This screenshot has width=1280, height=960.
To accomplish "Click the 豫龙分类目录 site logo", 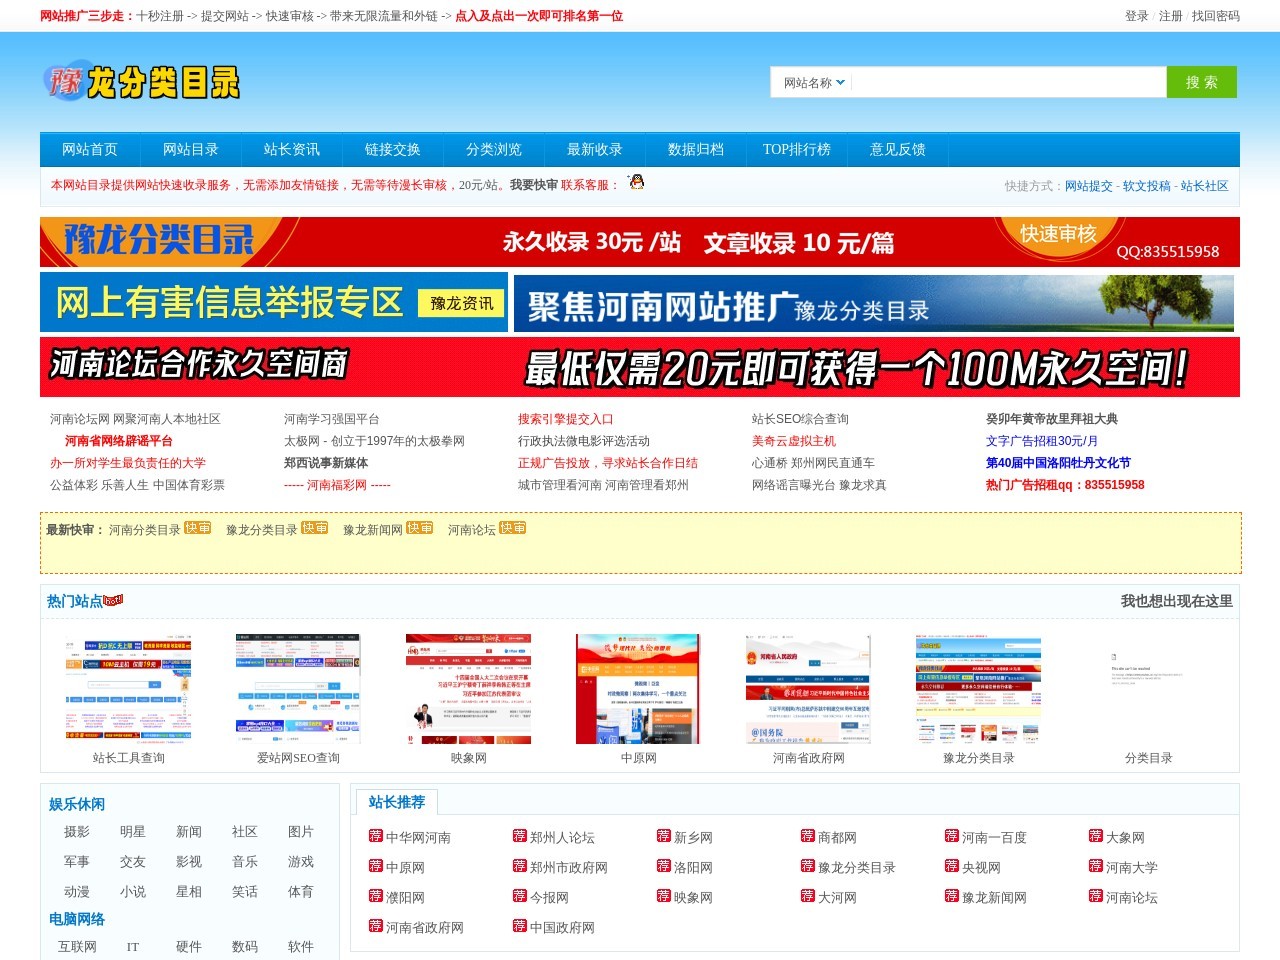I will [x=141, y=82].
